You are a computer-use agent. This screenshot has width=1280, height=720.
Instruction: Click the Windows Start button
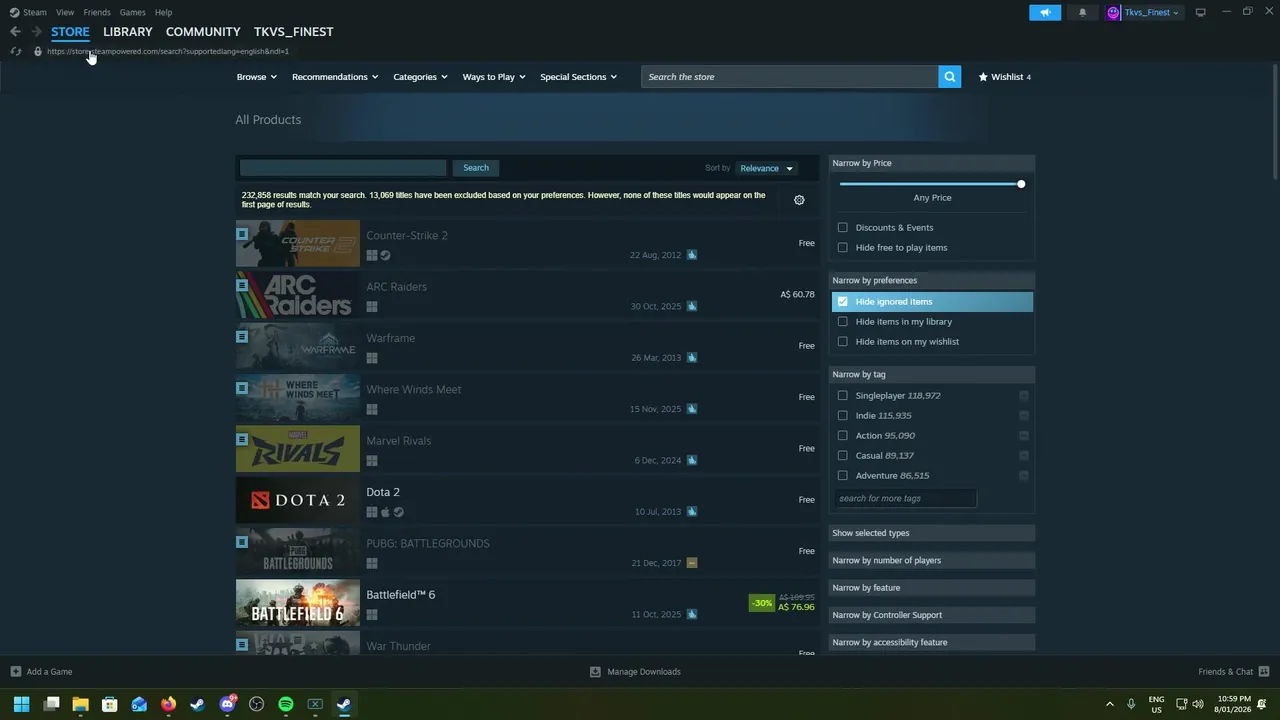[x=21, y=704]
